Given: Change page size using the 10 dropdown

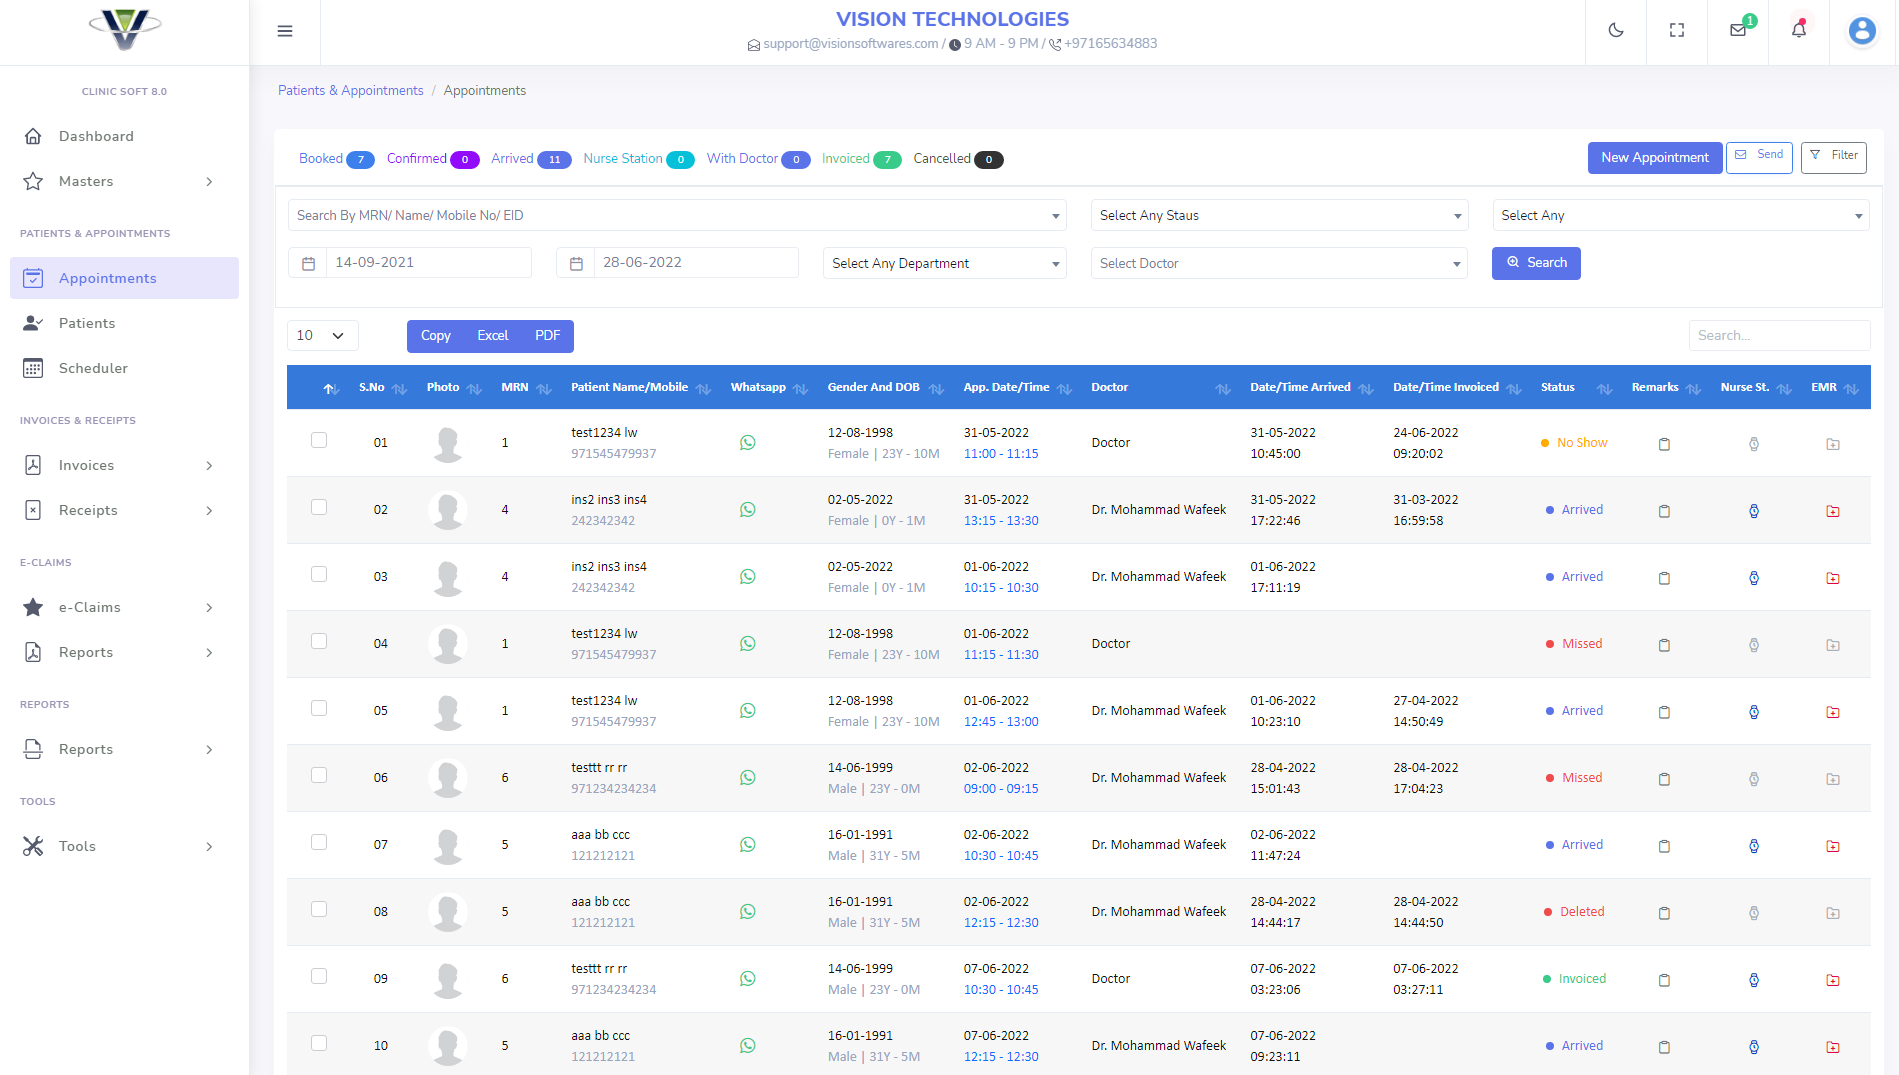Looking at the screenshot, I should click(322, 335).
